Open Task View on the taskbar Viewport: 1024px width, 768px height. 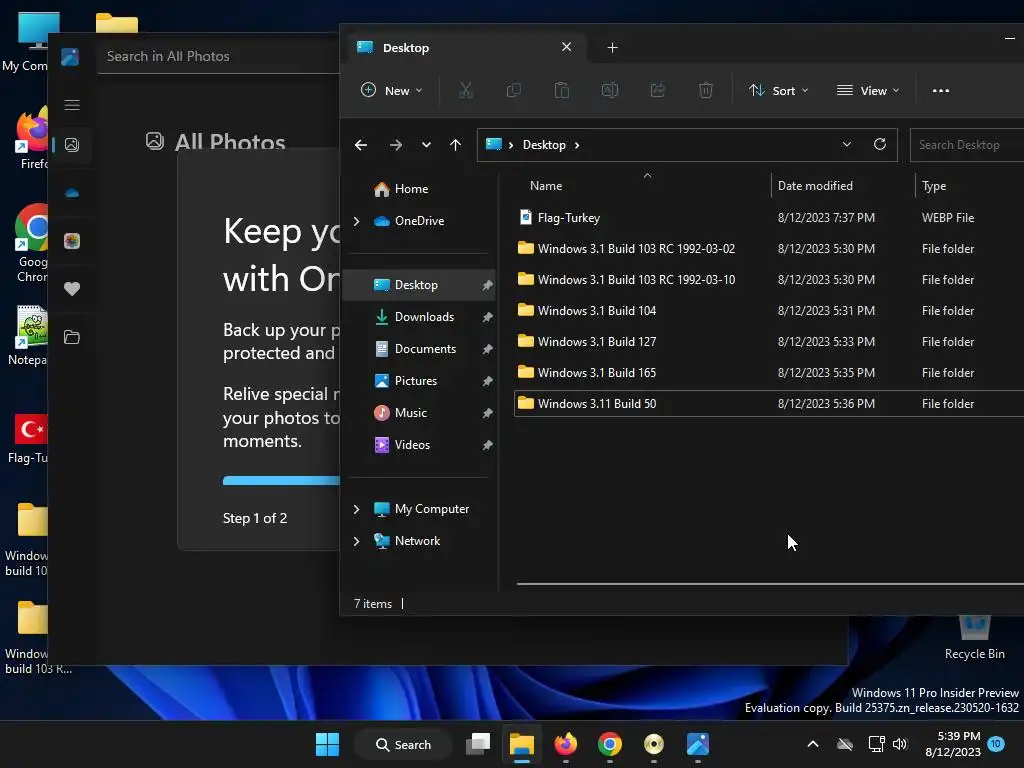pos(478,744)
